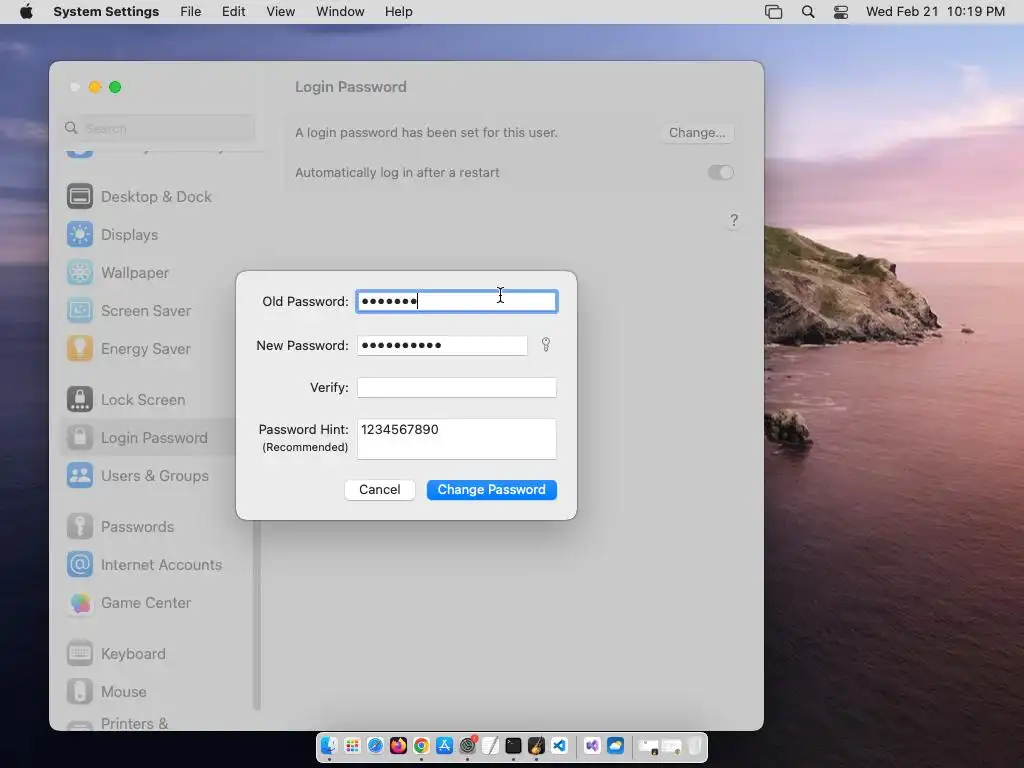Open Google Chrome from the dock

(421, 746)
